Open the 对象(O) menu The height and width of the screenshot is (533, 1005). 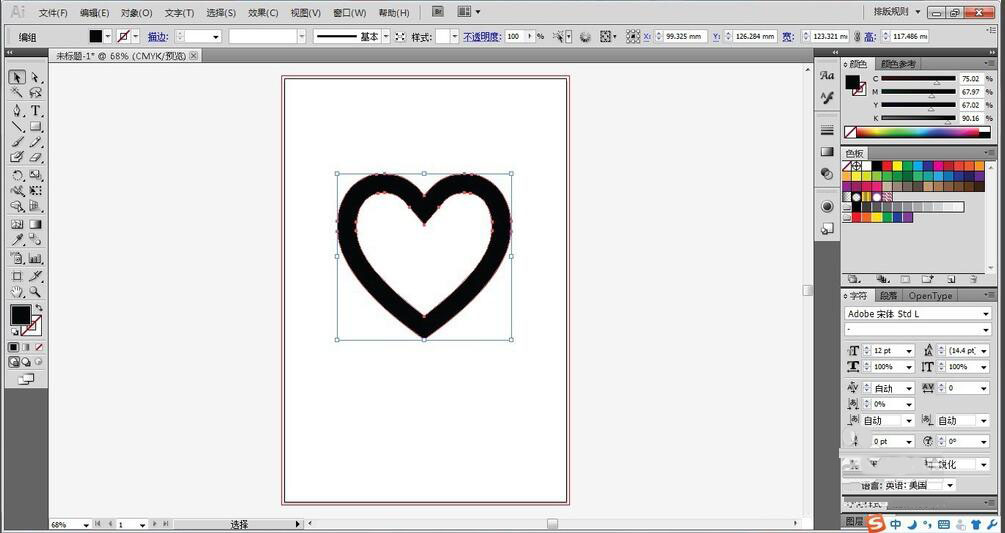pyautogui.click(x=137, y=12)
